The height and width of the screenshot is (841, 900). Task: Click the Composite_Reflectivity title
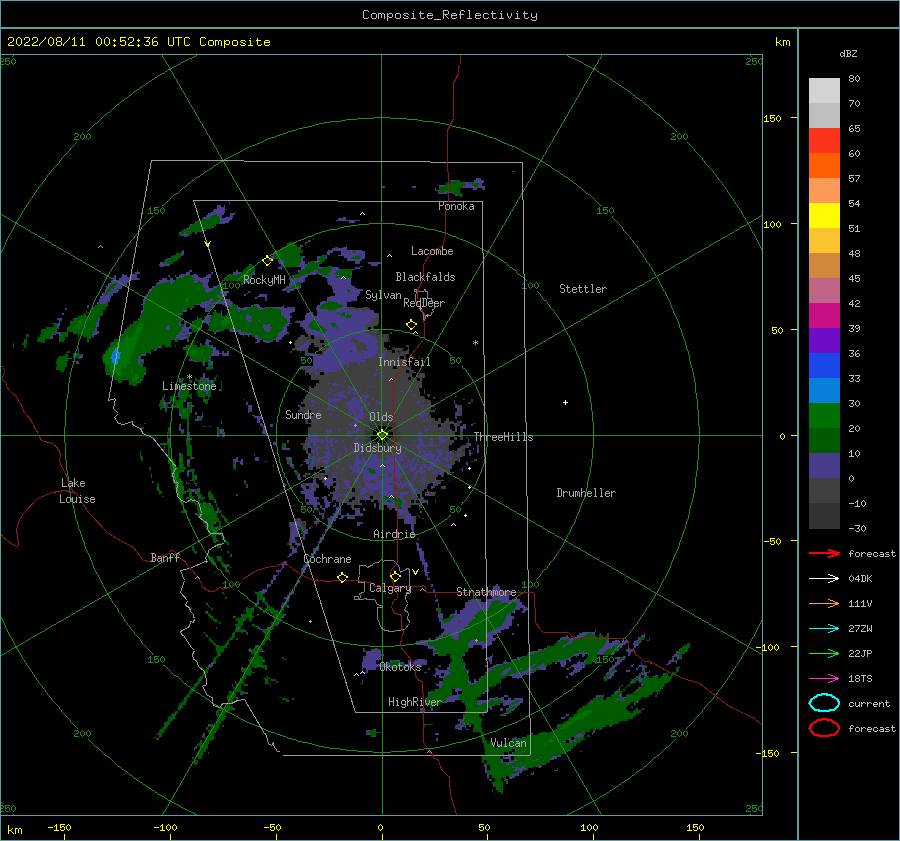[450, 15]
